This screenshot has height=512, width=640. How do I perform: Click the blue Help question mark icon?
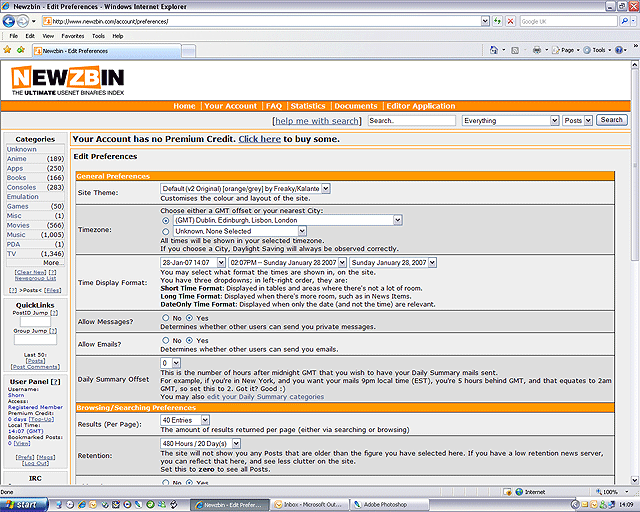tap(619, 50)
